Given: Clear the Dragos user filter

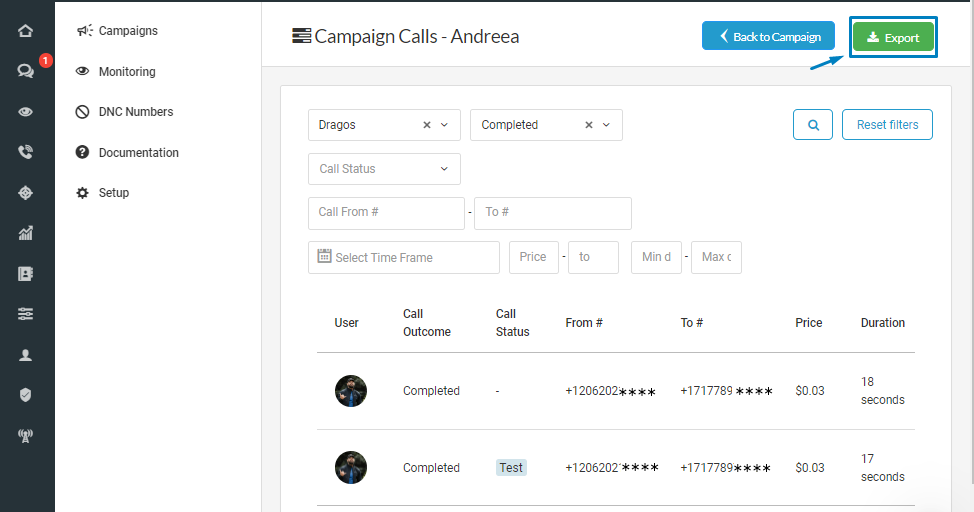Looking at the screenshot, I should tap(427, 125).
